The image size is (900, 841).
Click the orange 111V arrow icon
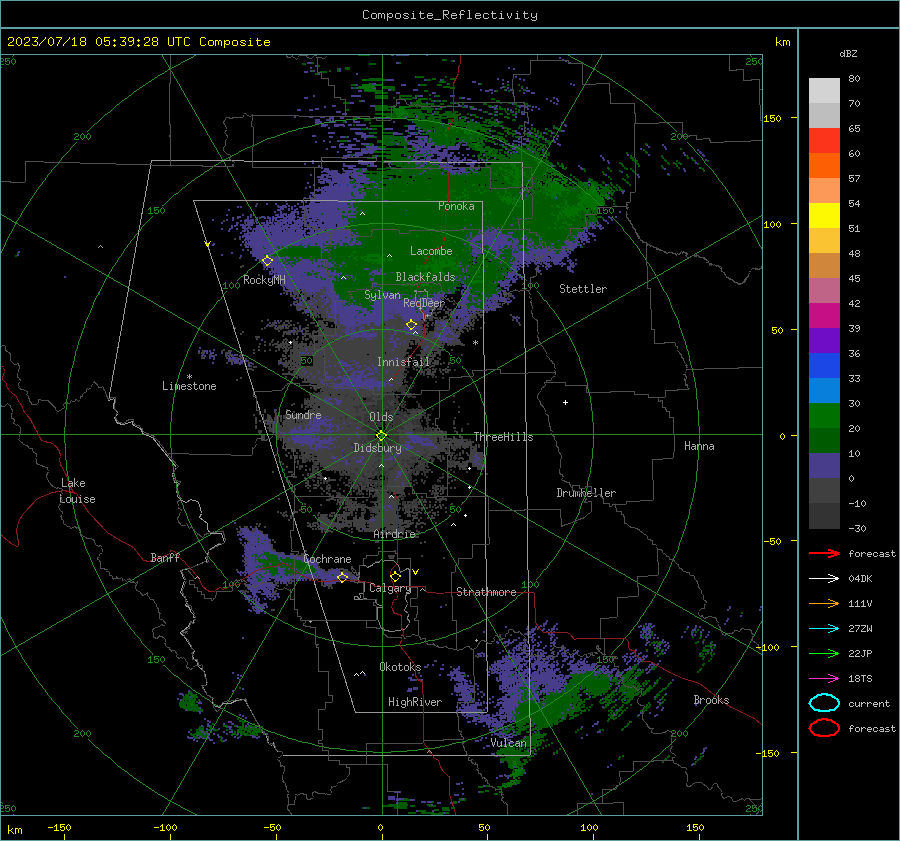[x=824, y=603]
